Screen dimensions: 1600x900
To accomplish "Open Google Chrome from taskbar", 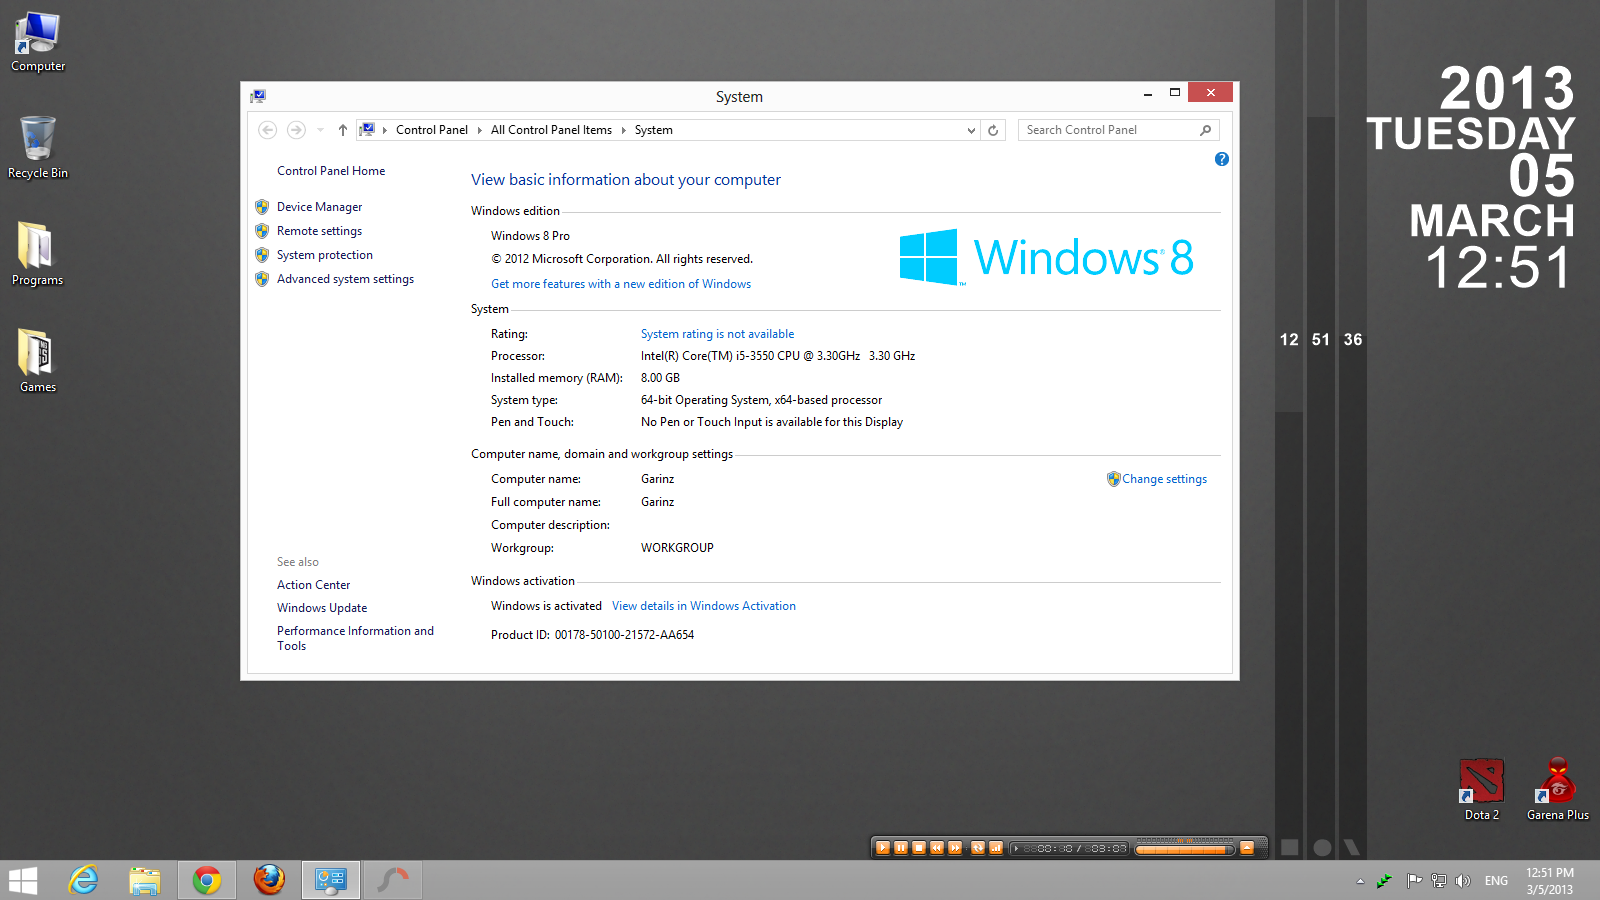I will pos(207,880).
